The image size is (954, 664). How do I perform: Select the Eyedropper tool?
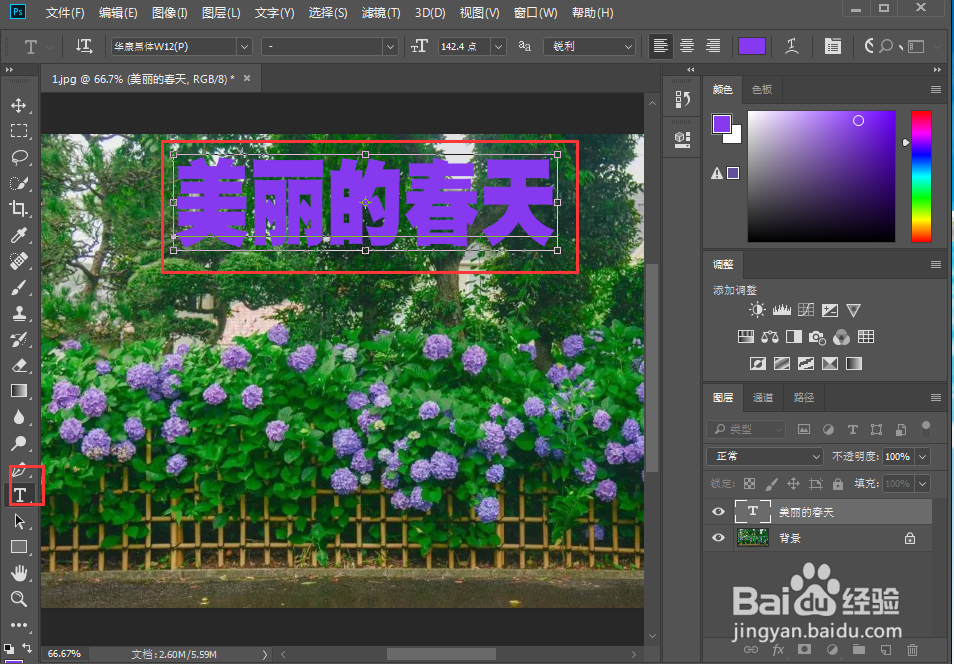click(19, 235)
